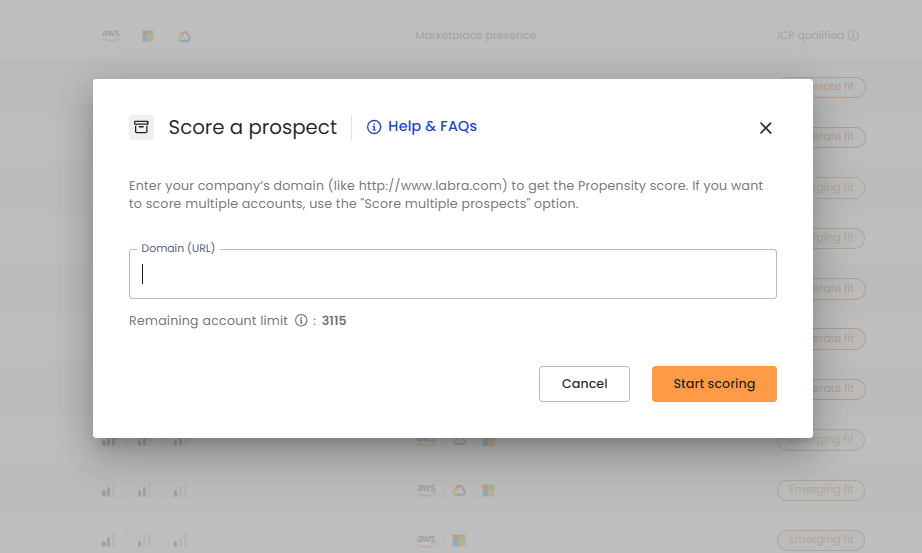Click Google Cloud icon in second-to-last row

[459, 490]
